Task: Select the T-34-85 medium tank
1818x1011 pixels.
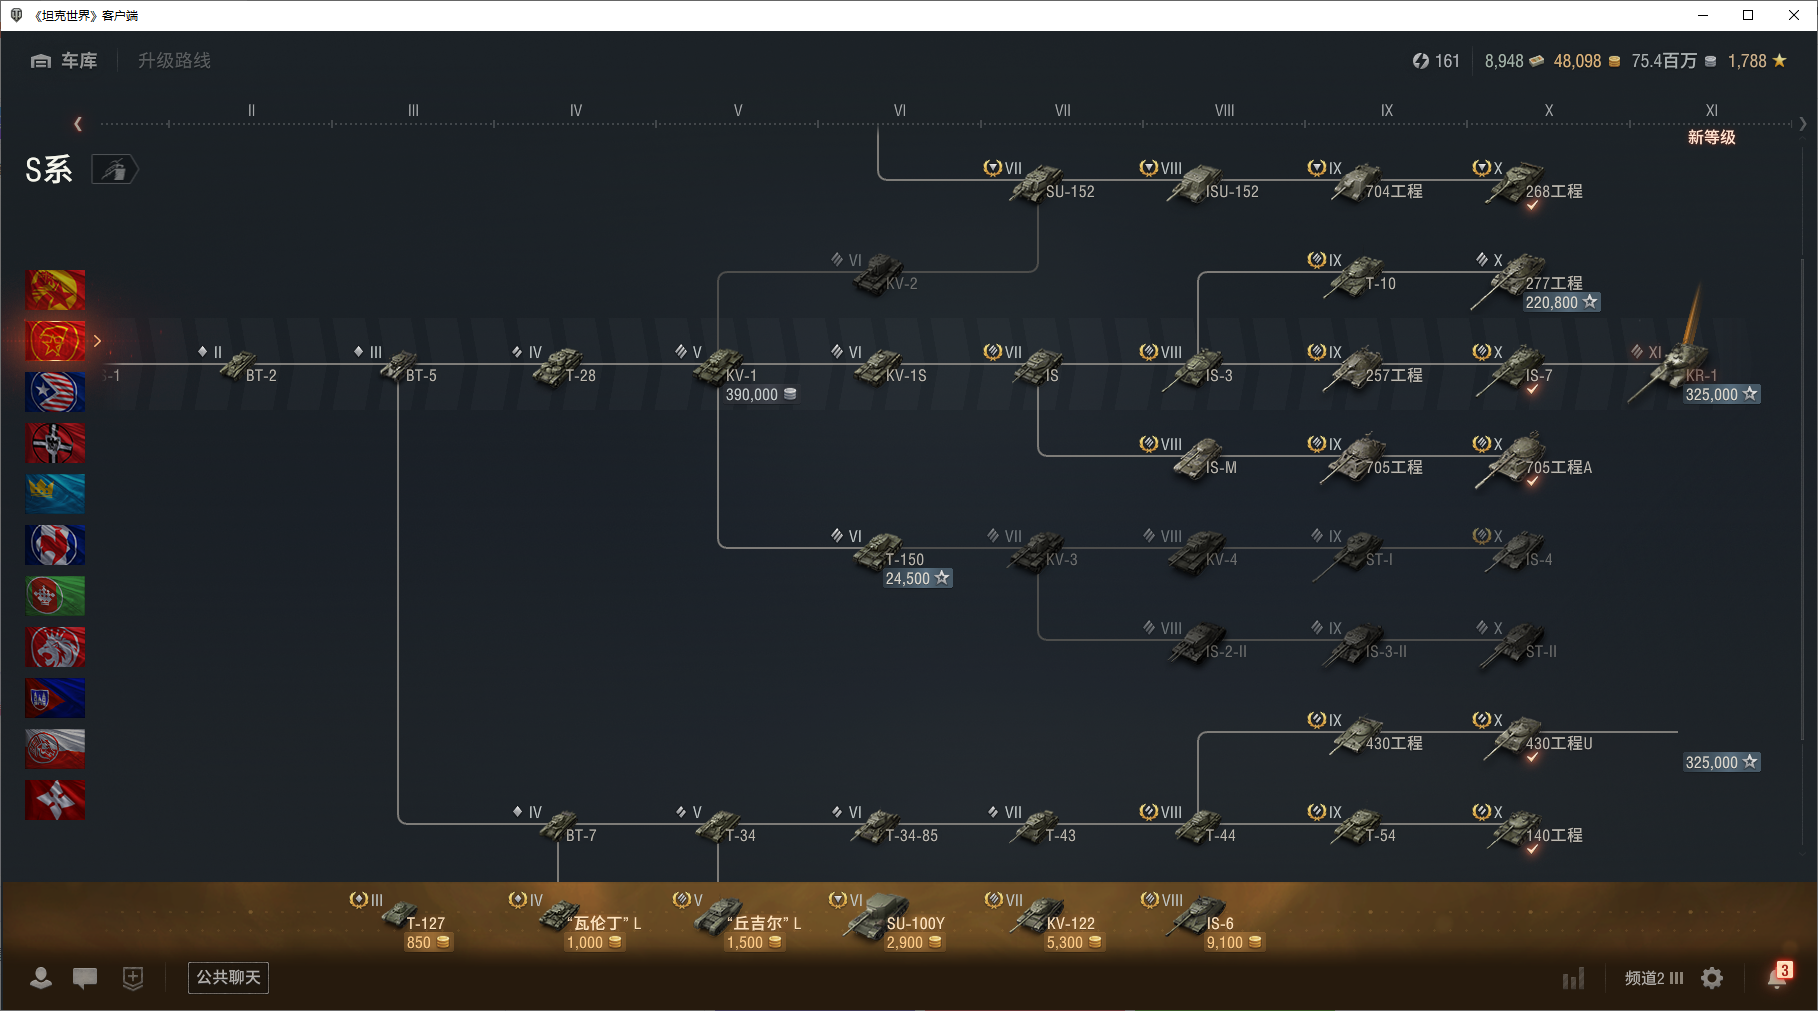Action: pyautogui.click(x=884, y=827)
